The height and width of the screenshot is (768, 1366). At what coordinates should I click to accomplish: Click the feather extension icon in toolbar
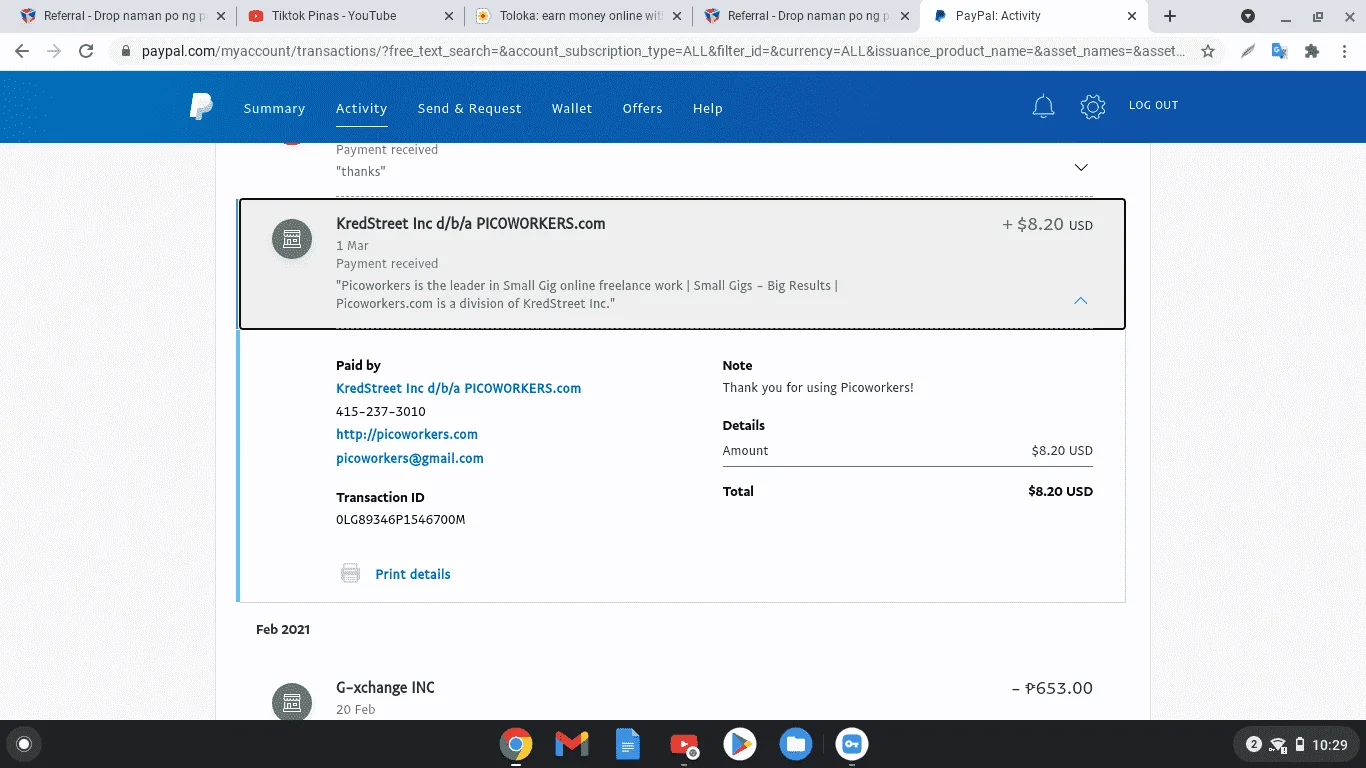point(1247,51)
